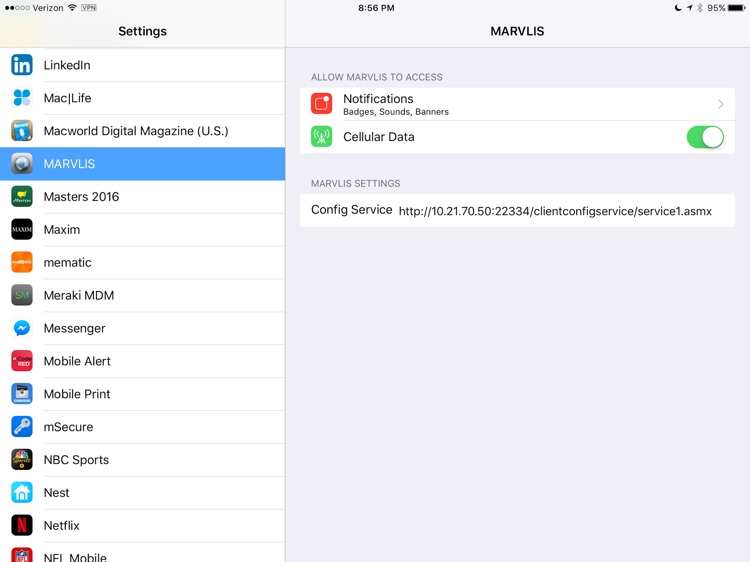Open Mac|Life settings row
The image size is (750, 562).
pyautogui.click(x=143, y=98)
